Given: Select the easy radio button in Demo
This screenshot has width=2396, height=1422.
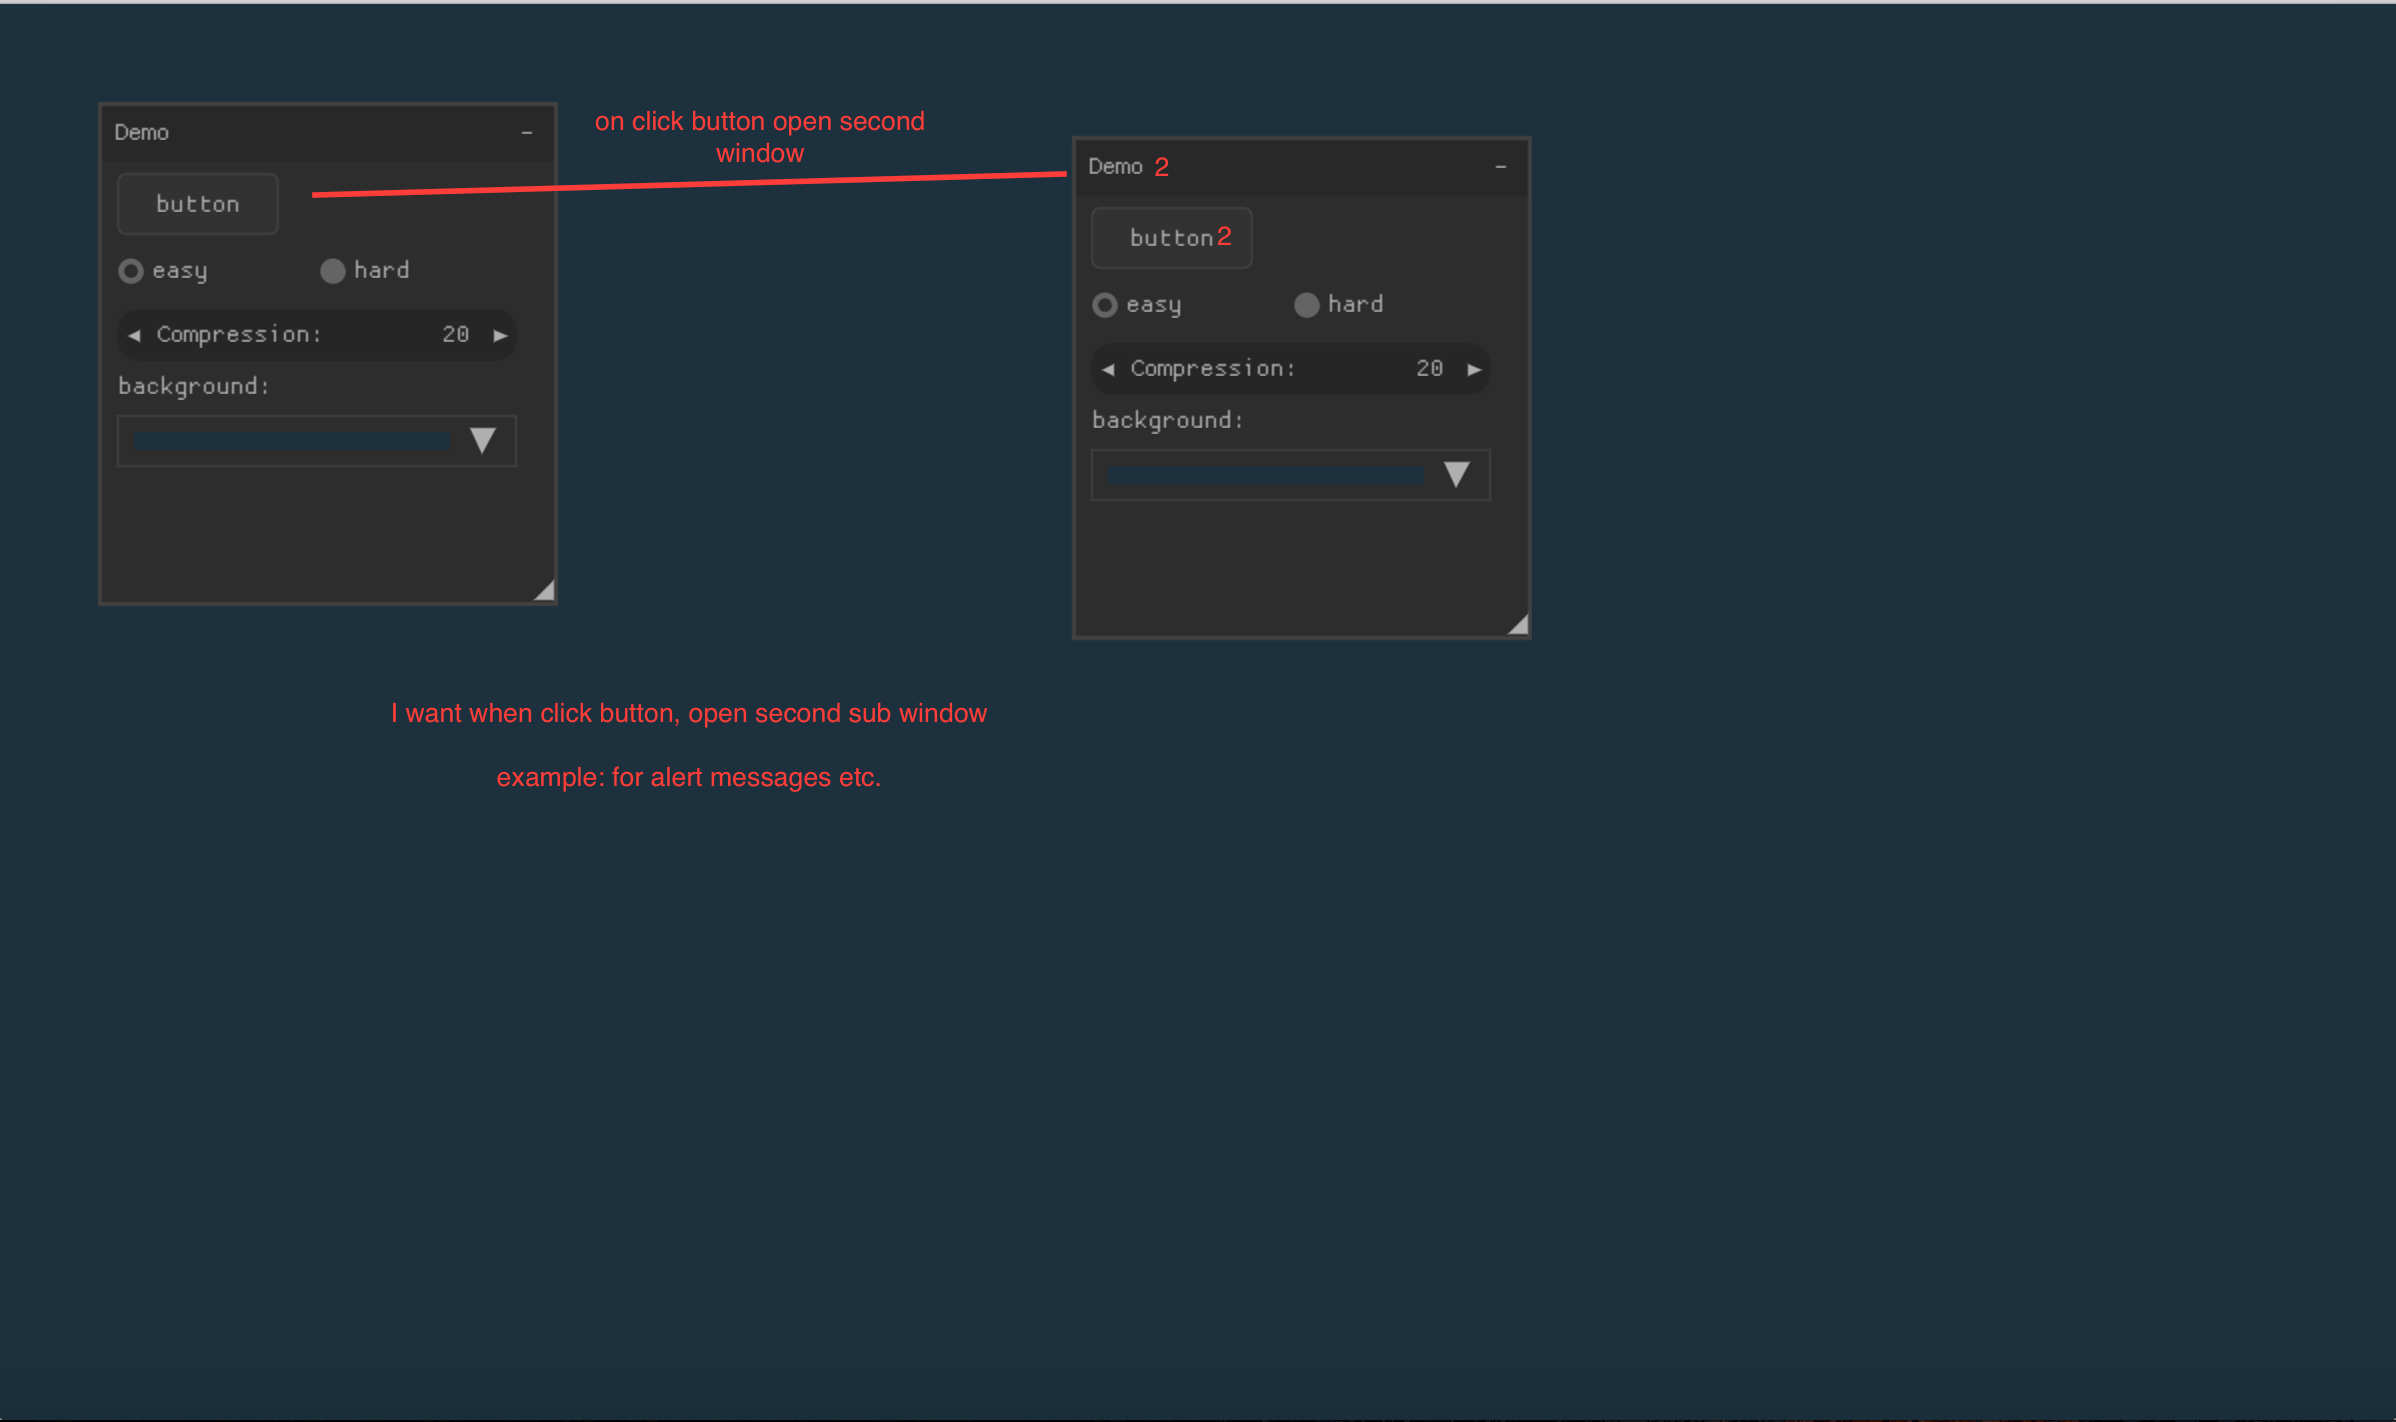Looking at the screenshot, I should [131, 270].
